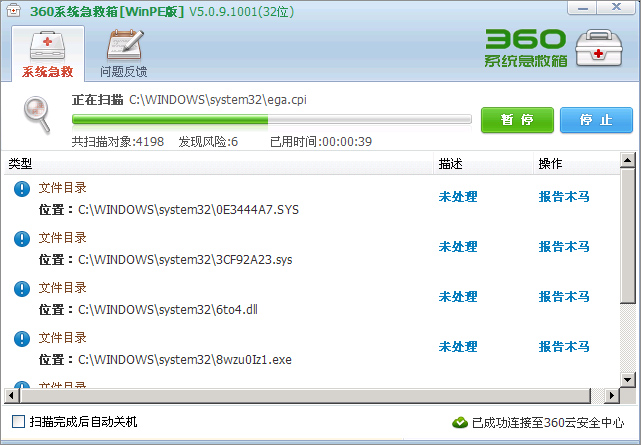This screenshot has height=445, width=641.
Task: Click current scan path ega.cpi text
Action: tap(218, 100)
